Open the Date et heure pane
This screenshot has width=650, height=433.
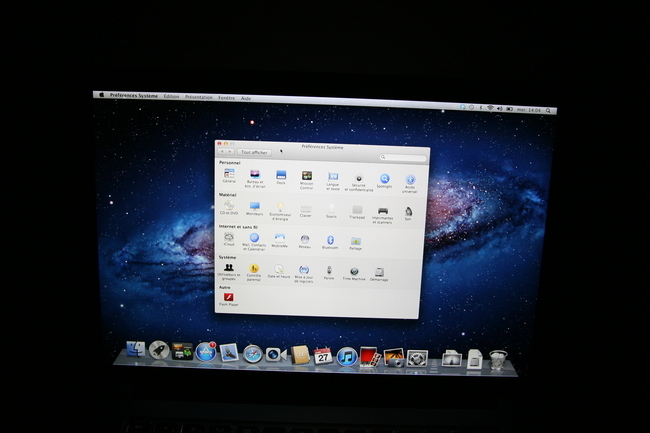click(x=279, y=271)
